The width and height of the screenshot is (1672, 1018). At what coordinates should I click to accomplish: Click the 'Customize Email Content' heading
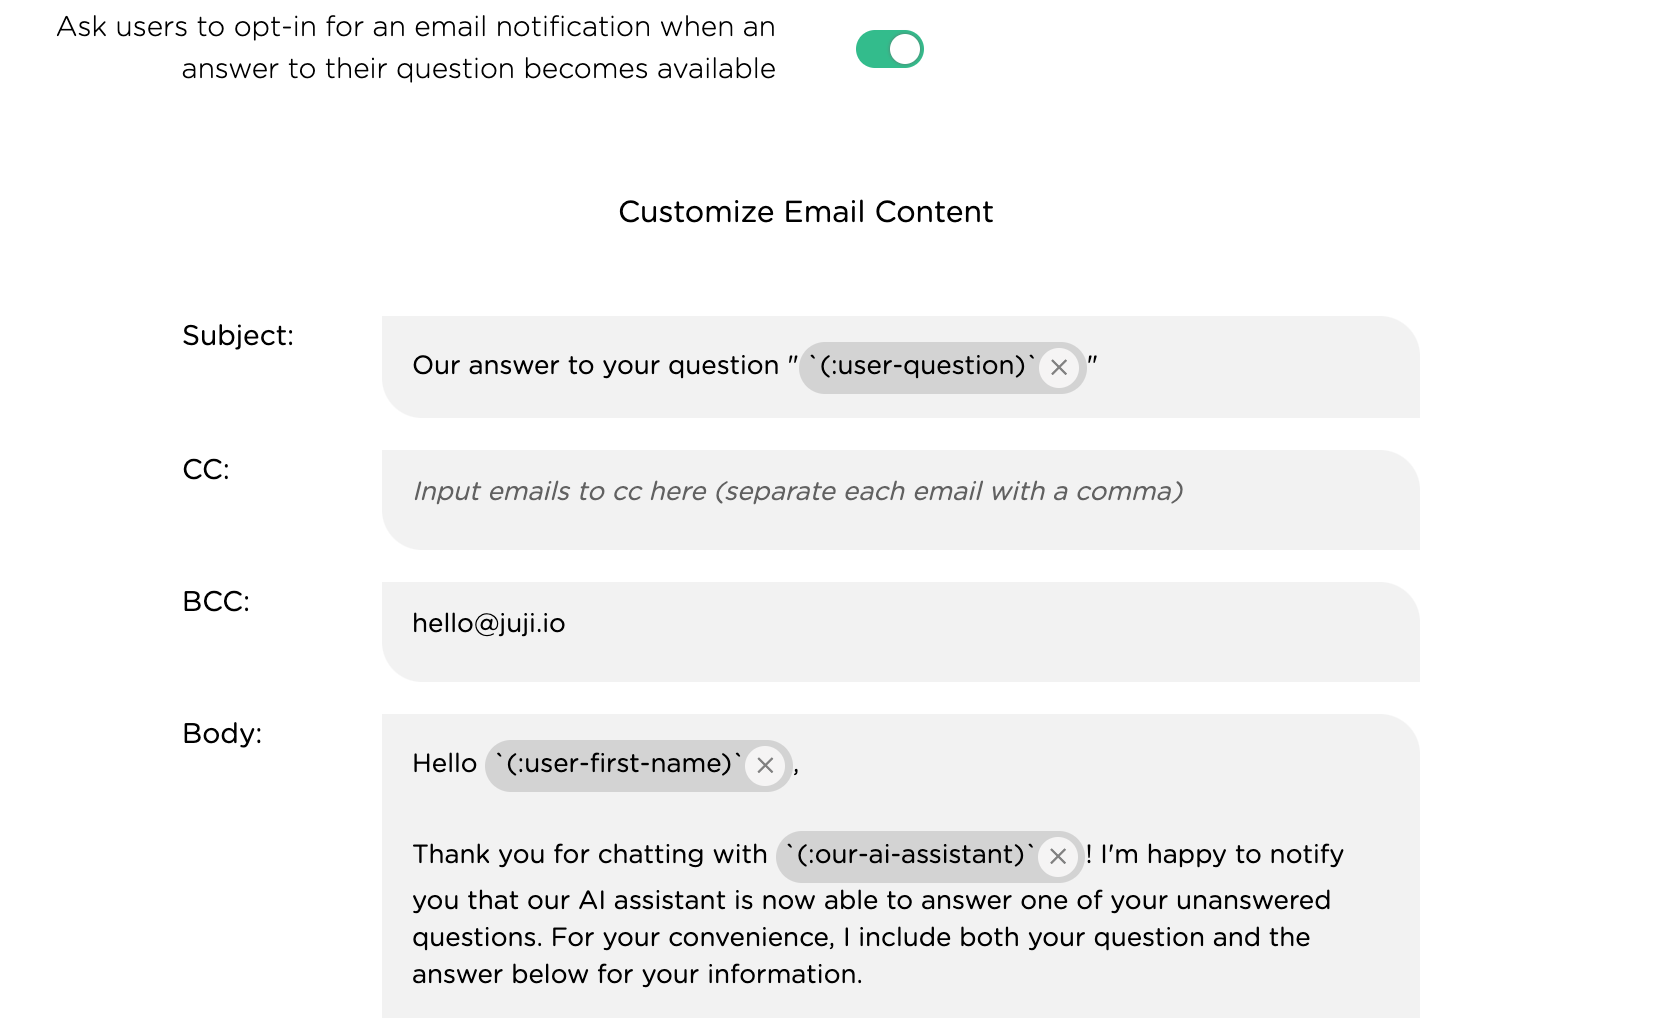(806, 212)
